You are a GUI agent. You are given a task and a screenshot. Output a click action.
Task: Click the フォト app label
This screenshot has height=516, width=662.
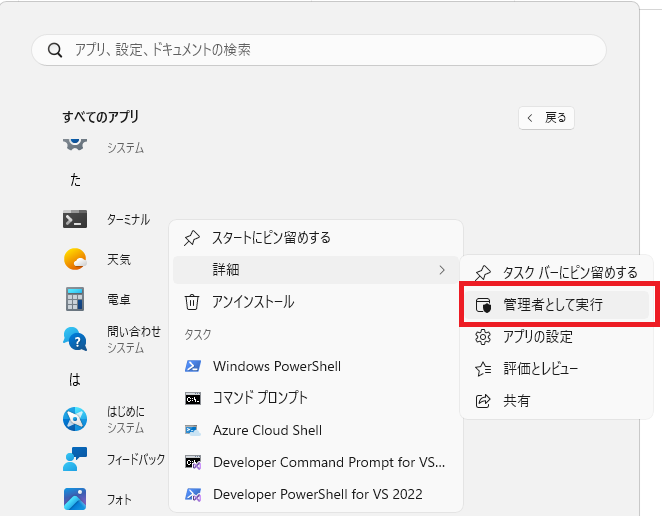tap(119, 500)
